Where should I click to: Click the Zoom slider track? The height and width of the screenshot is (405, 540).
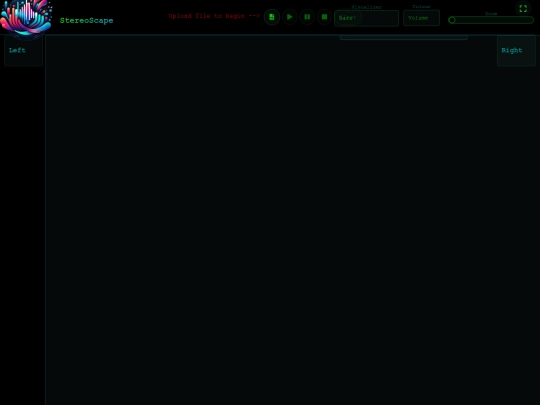491,20
